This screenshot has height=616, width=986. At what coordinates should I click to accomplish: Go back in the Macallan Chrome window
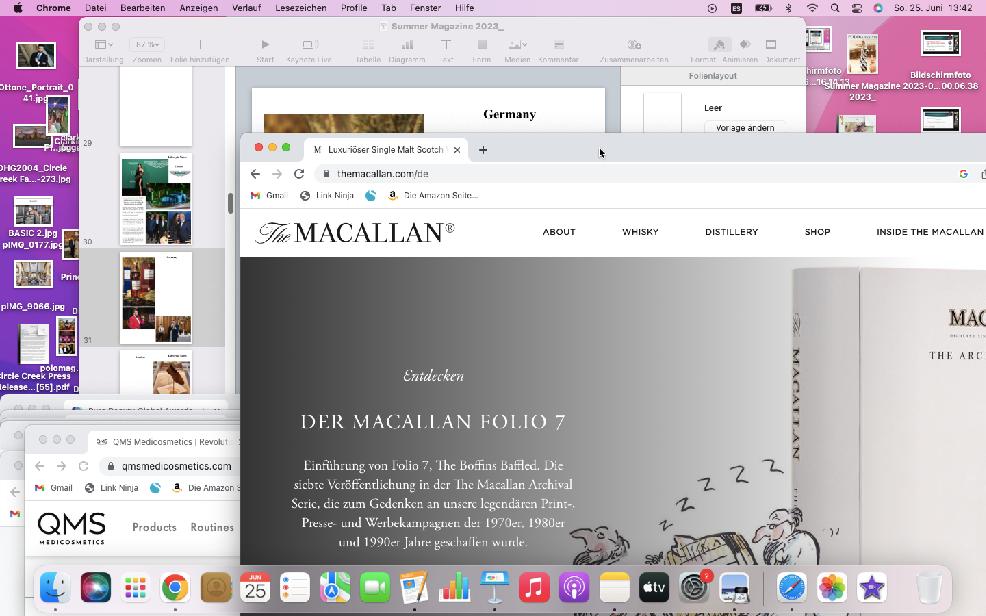click(x=255, y=173)
